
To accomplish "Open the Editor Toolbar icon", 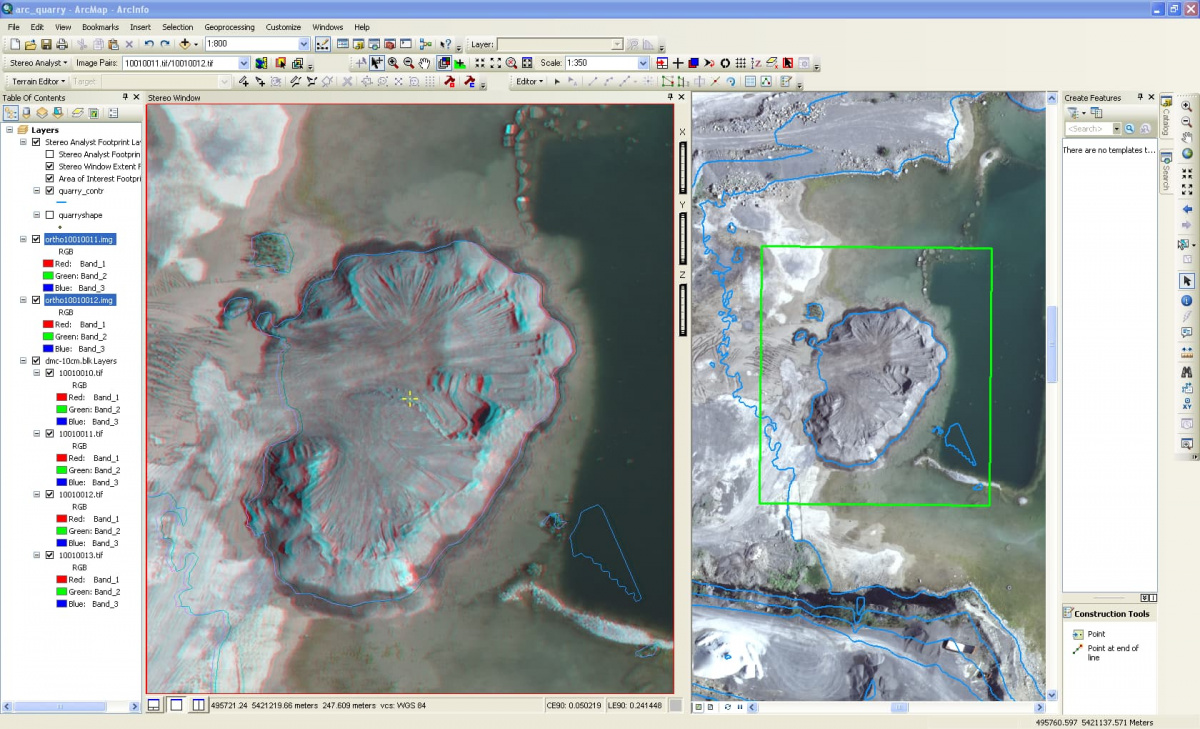I will (x=321, y=45).
